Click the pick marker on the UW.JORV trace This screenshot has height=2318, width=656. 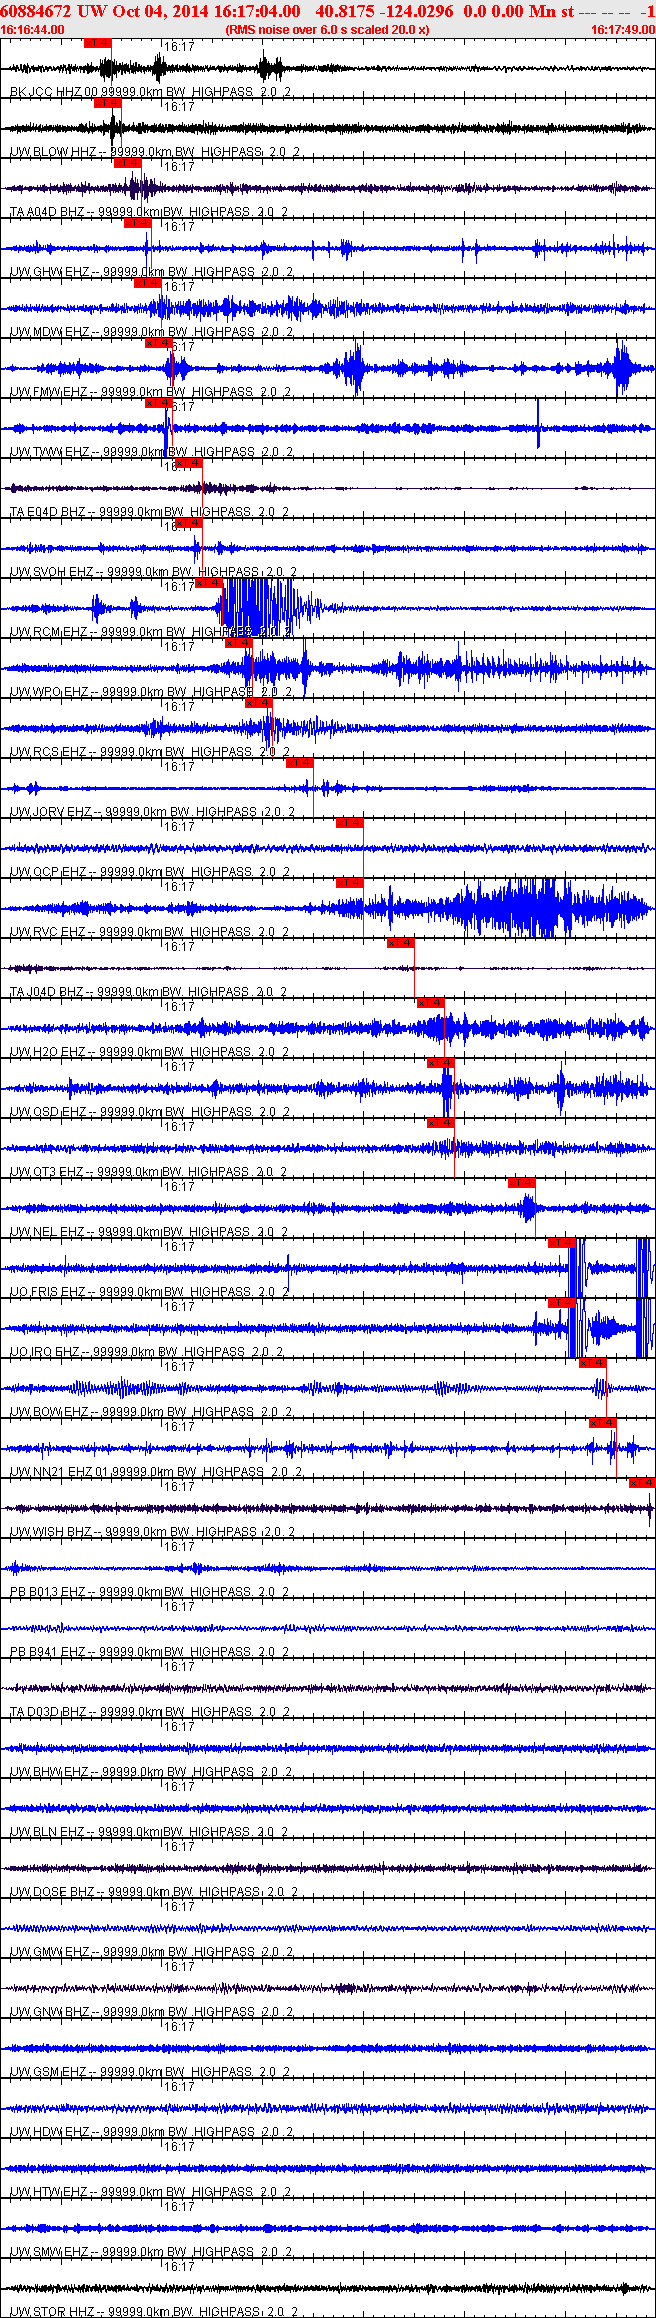(299, 763)
